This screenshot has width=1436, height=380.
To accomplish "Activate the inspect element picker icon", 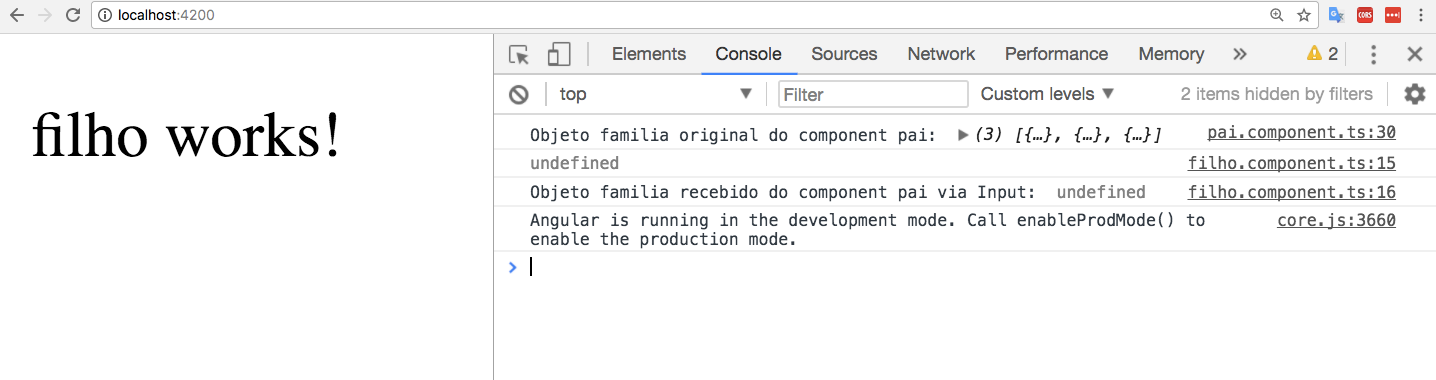I will (x=518, y=54).
